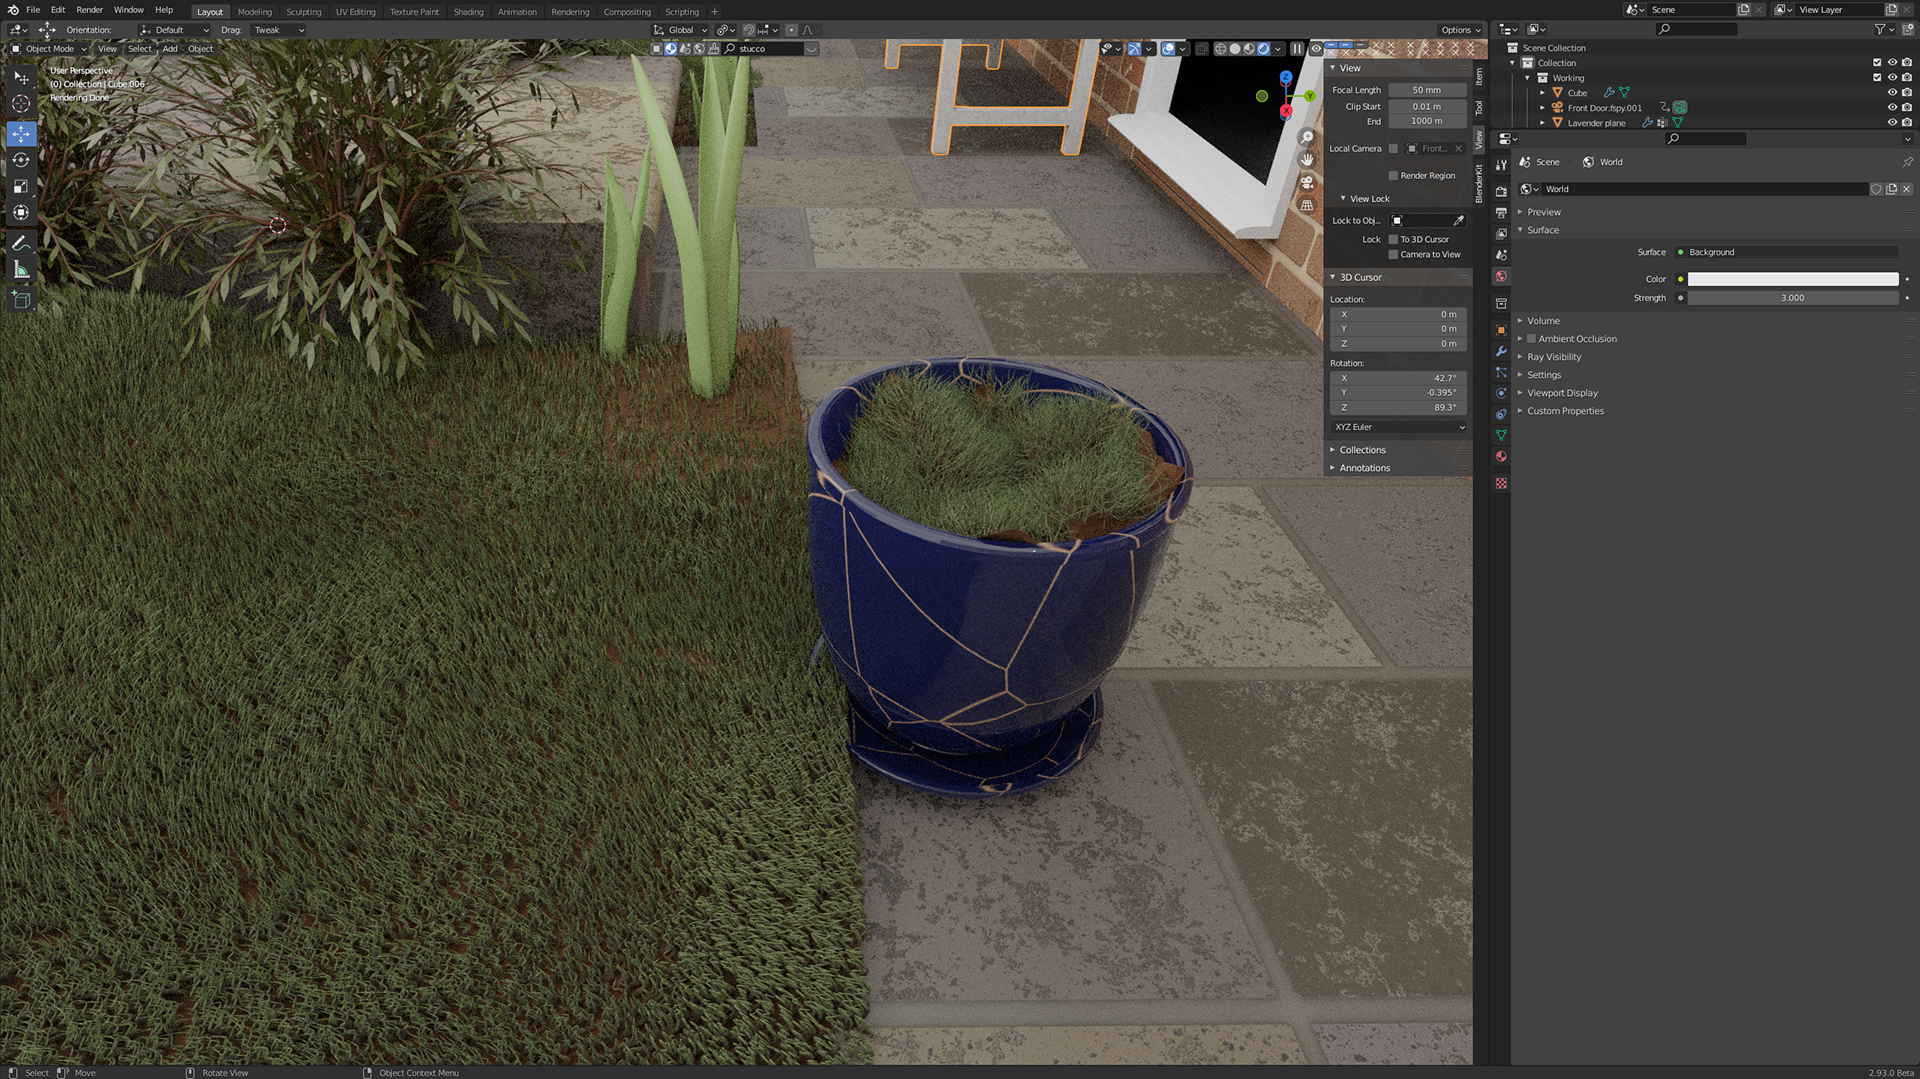Open the Modifiers properties tab
This screenshot has width=1920, height=1079.
(1501, 351)
